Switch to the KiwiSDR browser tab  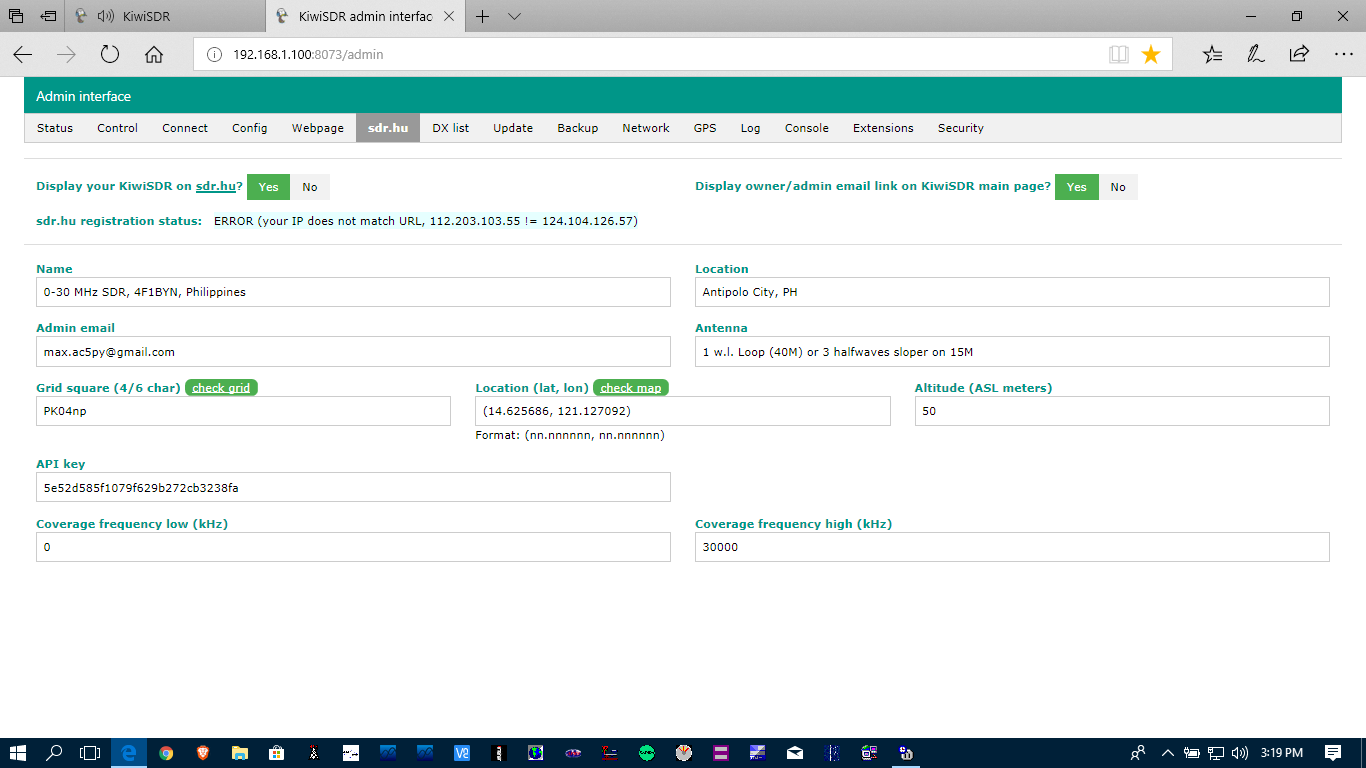[167, 16]
